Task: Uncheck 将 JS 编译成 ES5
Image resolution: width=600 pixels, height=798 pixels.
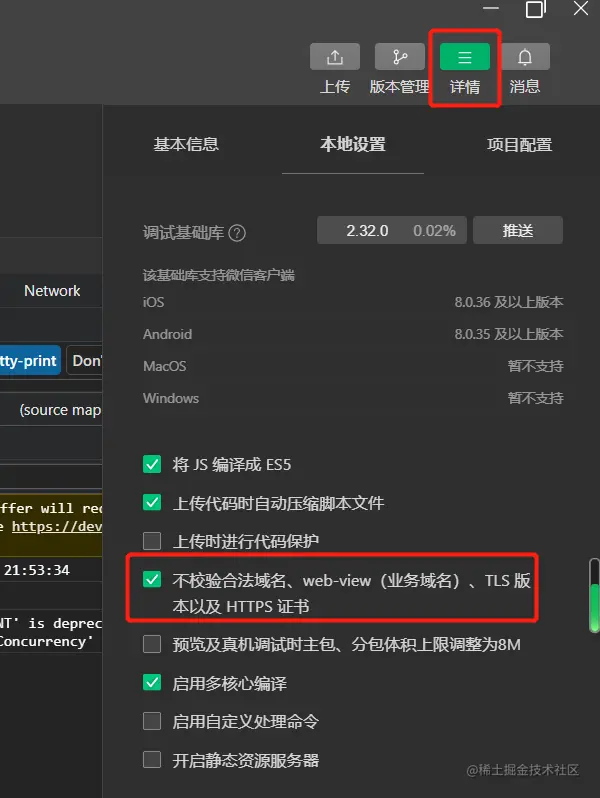Action: tap(152, 464)
